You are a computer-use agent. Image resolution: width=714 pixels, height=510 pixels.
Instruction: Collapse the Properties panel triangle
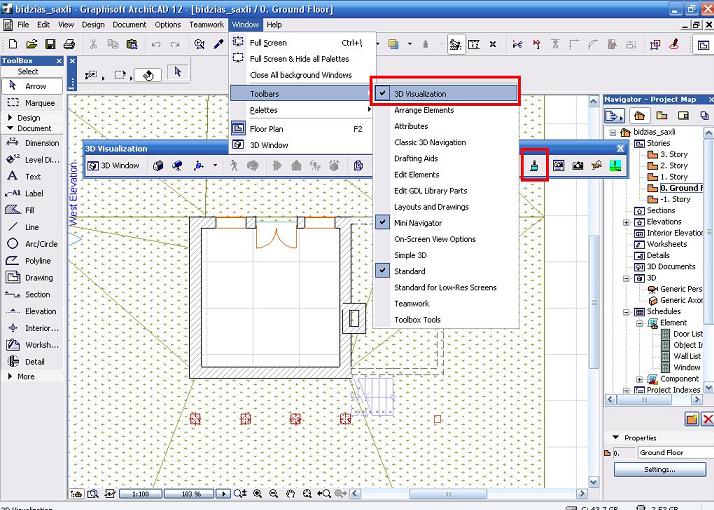tap(616, 437)
